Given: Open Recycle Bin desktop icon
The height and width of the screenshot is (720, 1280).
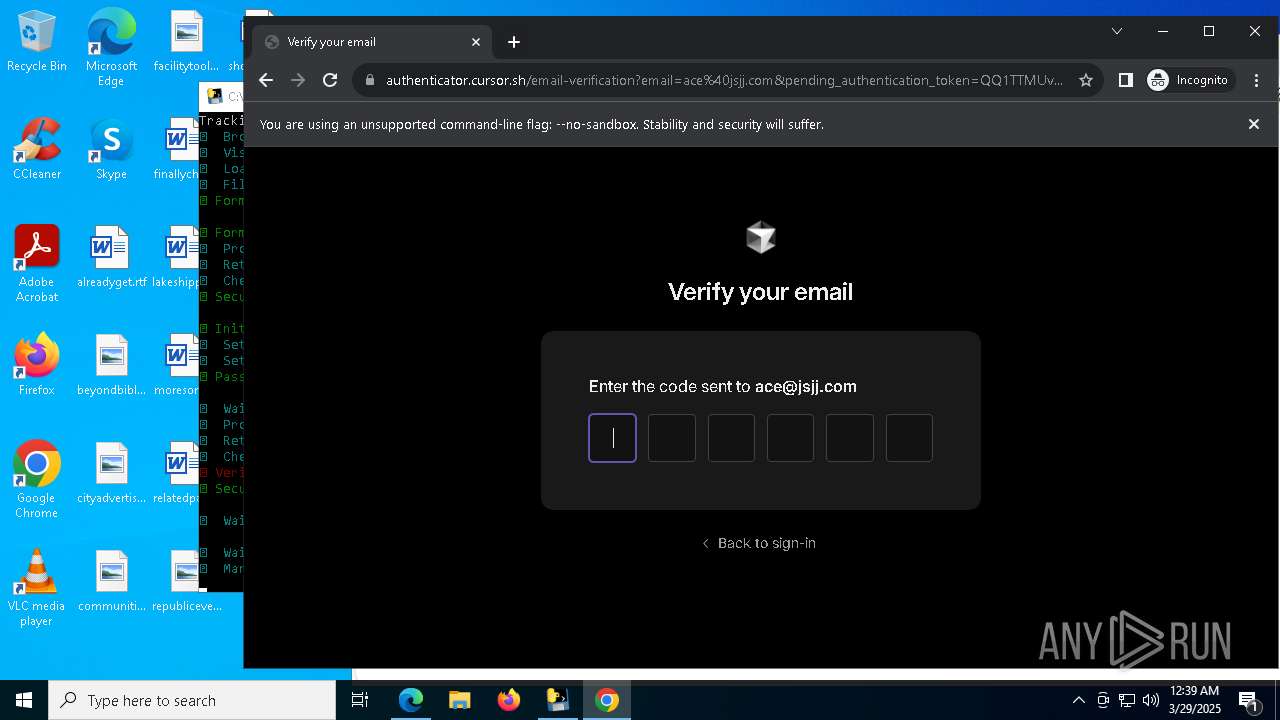Looking at the screenshot, I should point(36,42).
